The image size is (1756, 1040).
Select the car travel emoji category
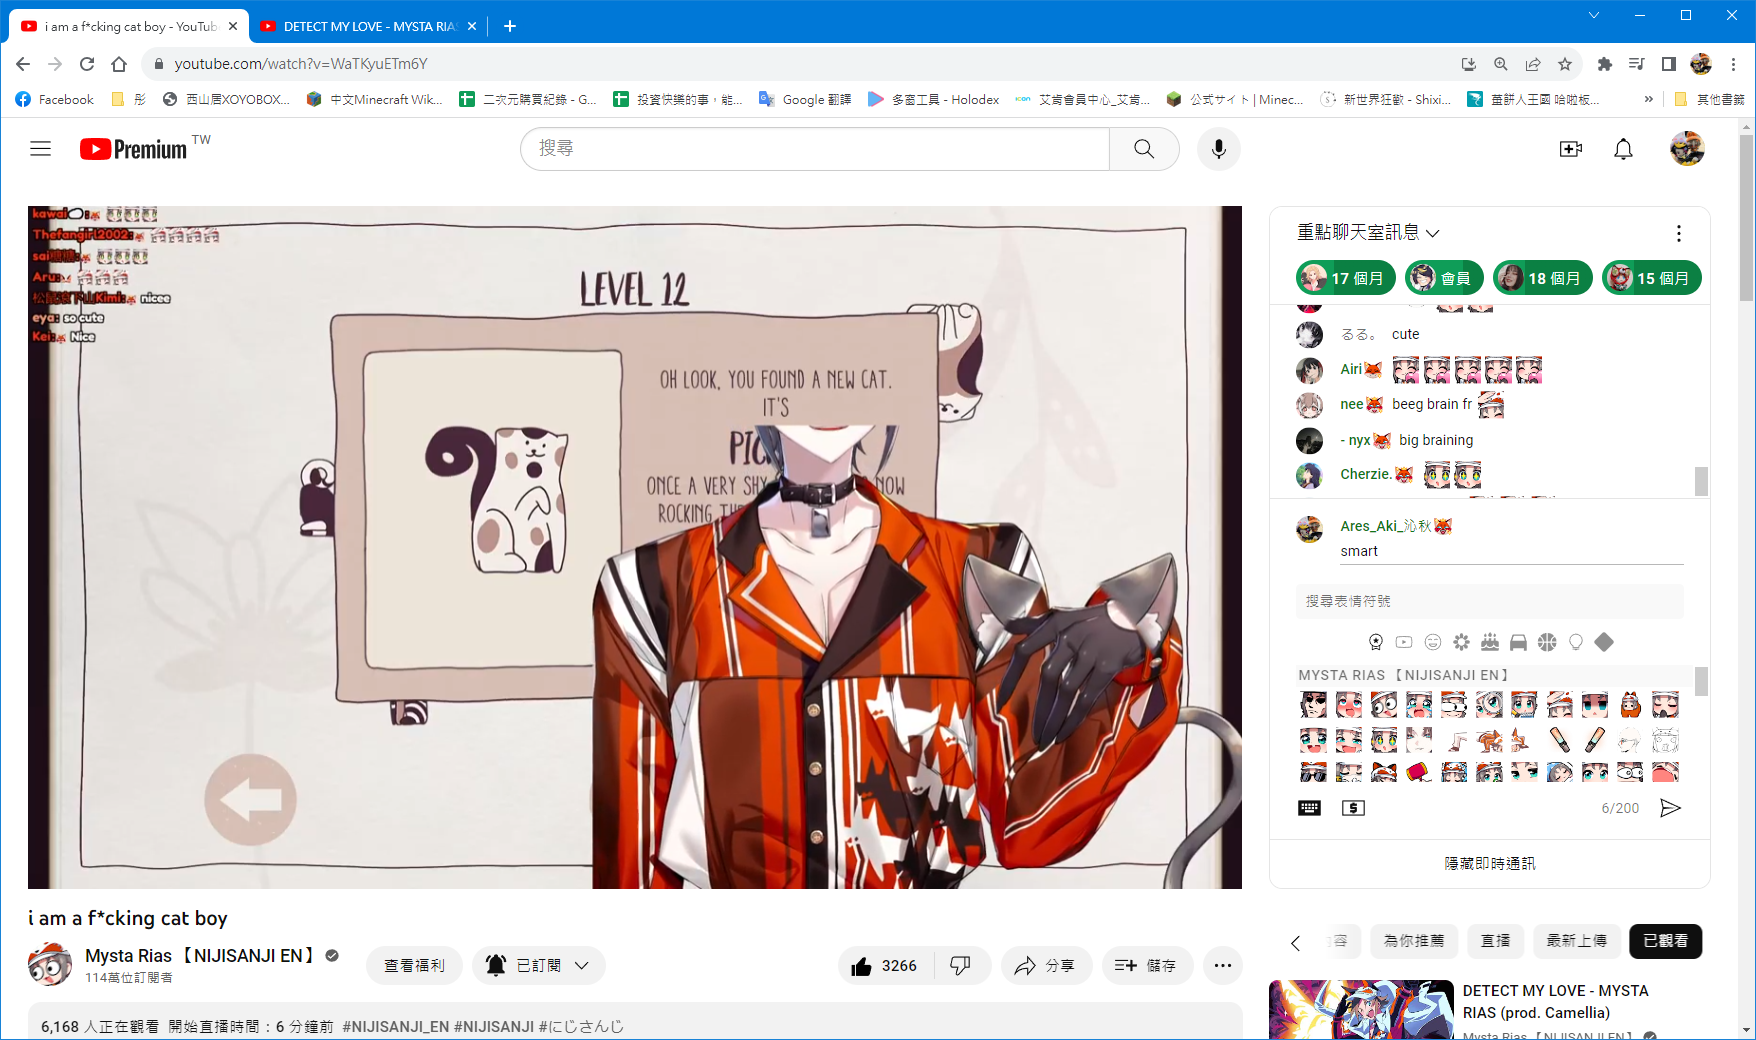[x=1518, y=642]
